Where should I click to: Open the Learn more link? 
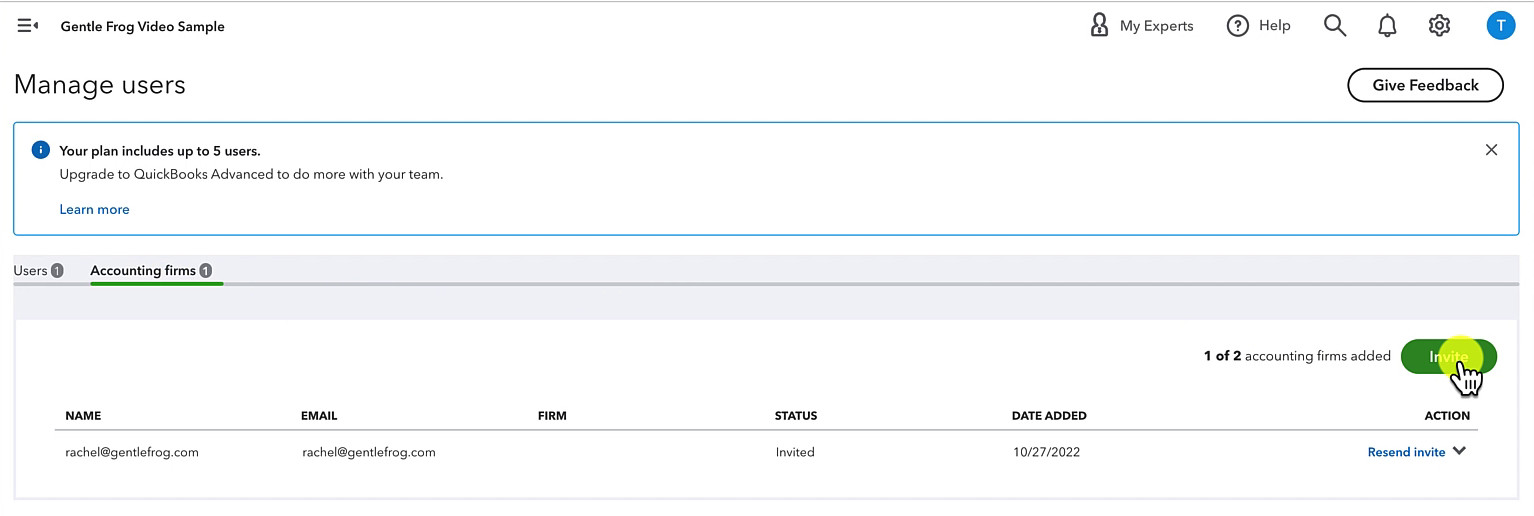click(94, 209)
